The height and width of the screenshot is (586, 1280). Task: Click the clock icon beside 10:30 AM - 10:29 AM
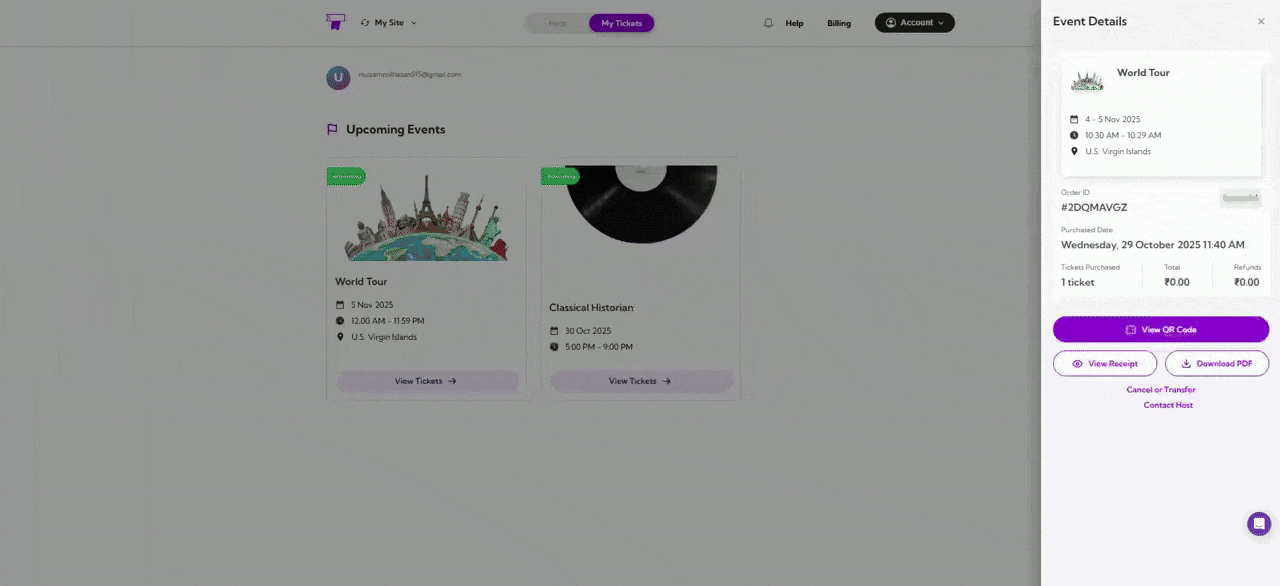[1074, 135]
